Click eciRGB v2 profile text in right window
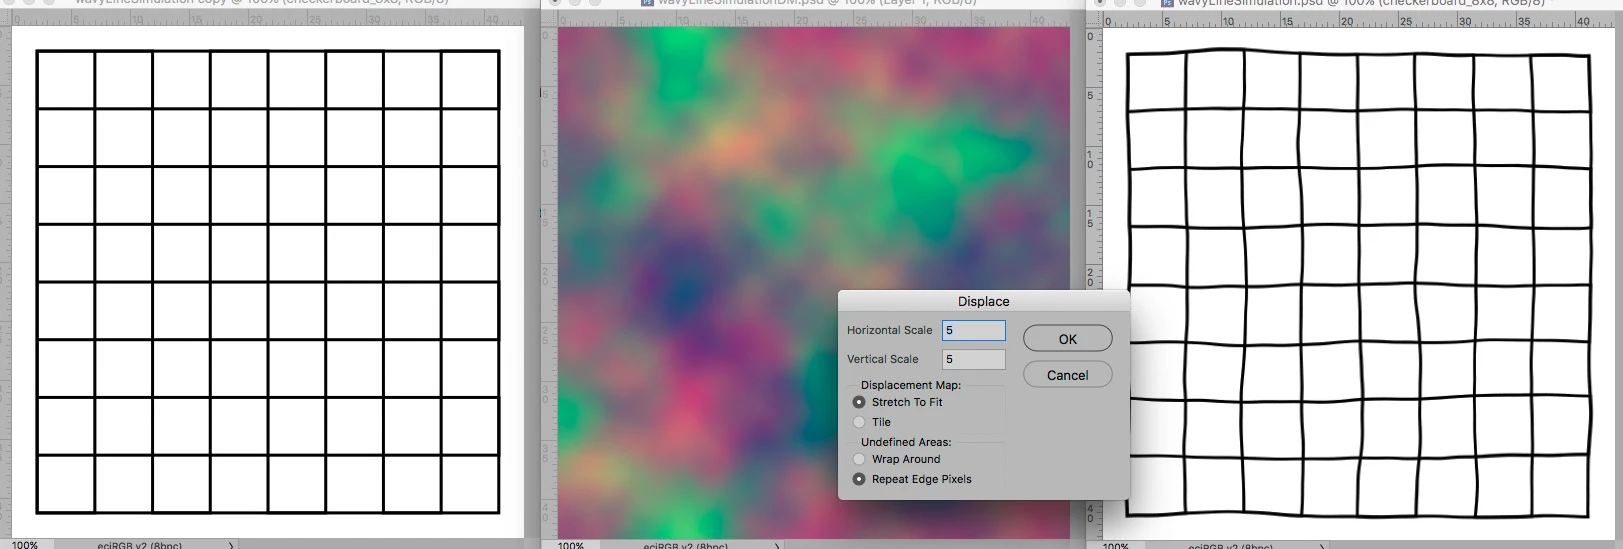Screen dimensions: 1623x549 (x=1231, y=545)
